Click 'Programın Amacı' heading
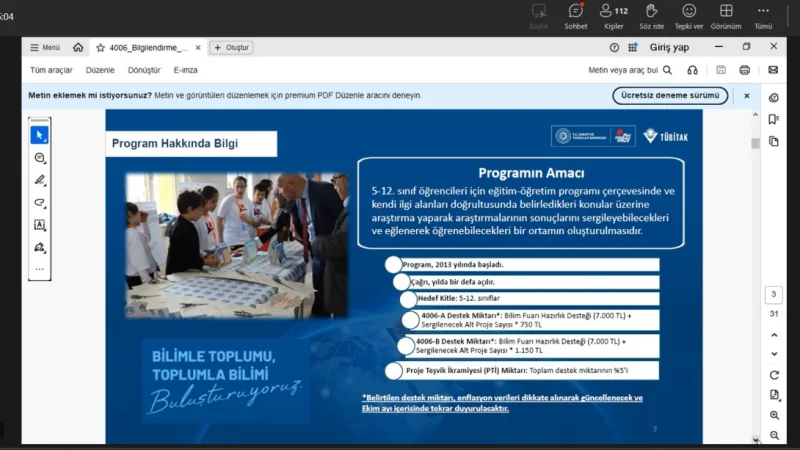The image size is (800, 450). tap(531, 173)
